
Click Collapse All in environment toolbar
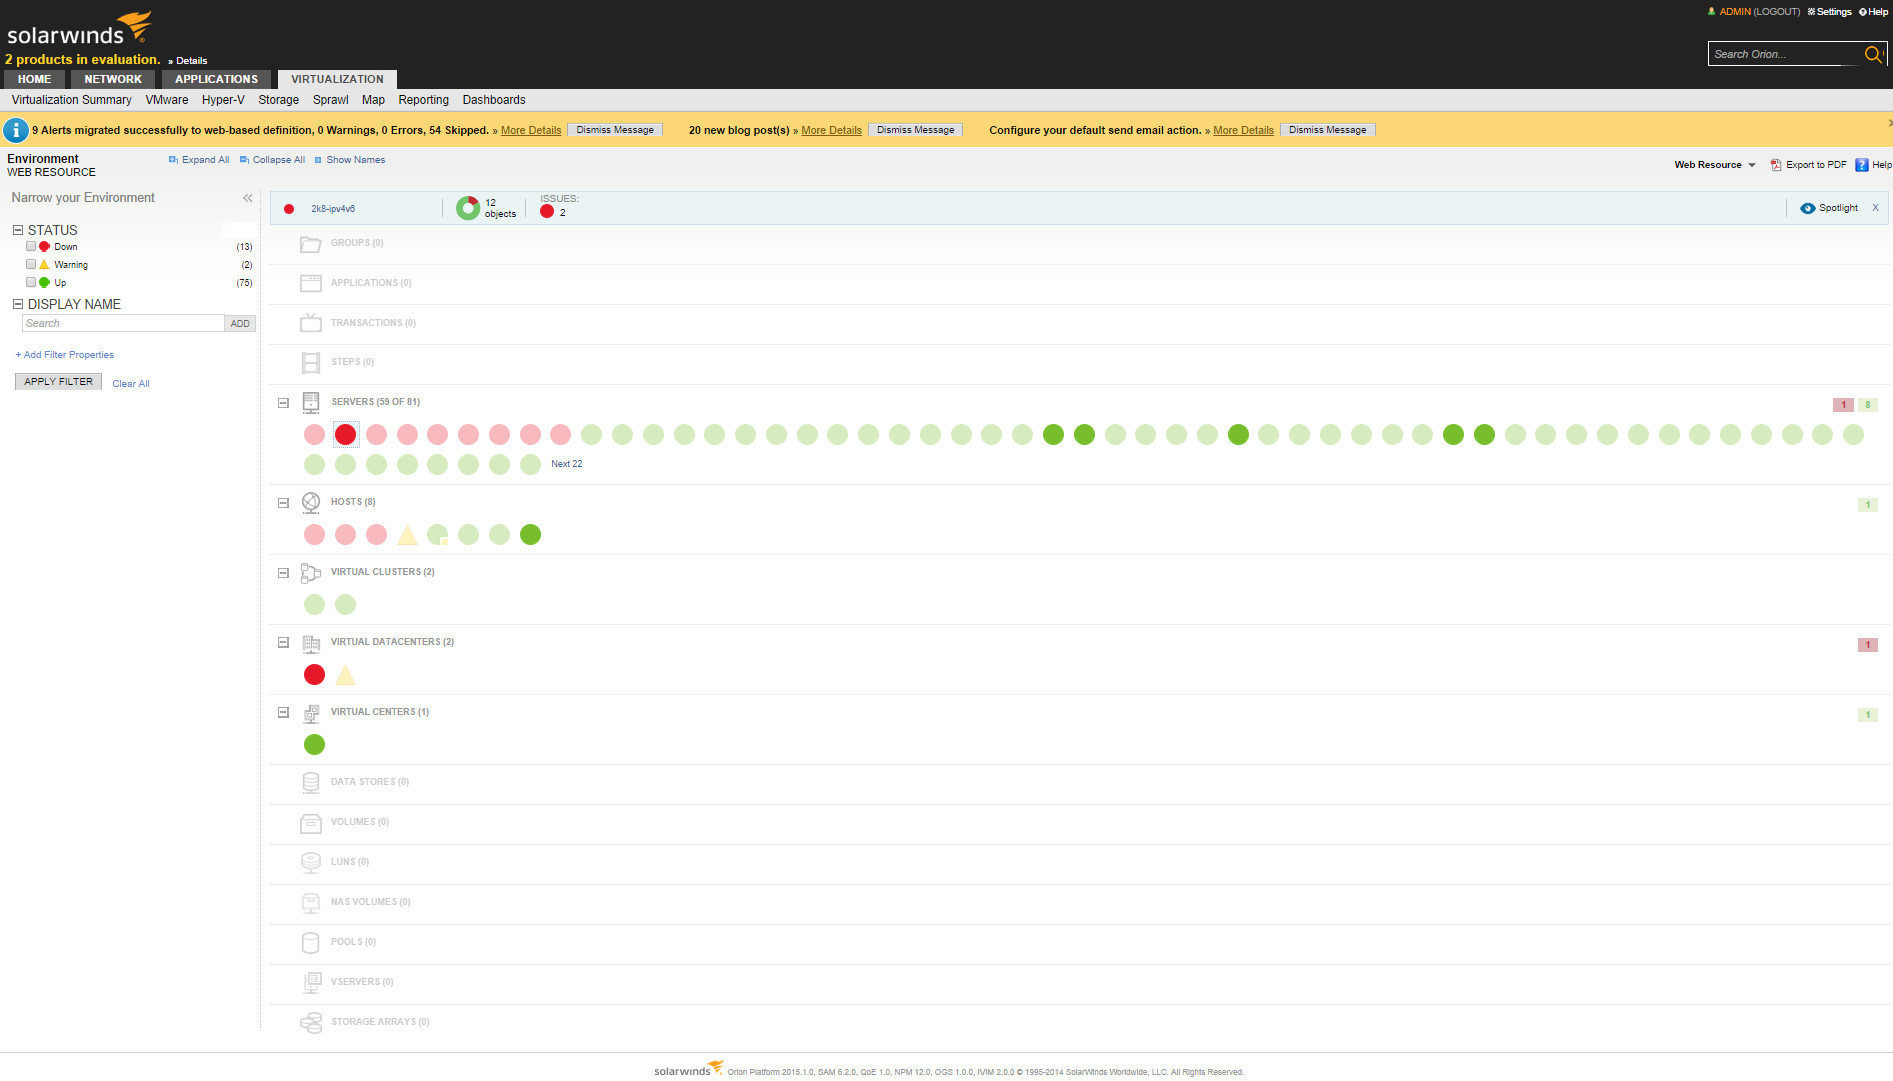coord(272,160)
